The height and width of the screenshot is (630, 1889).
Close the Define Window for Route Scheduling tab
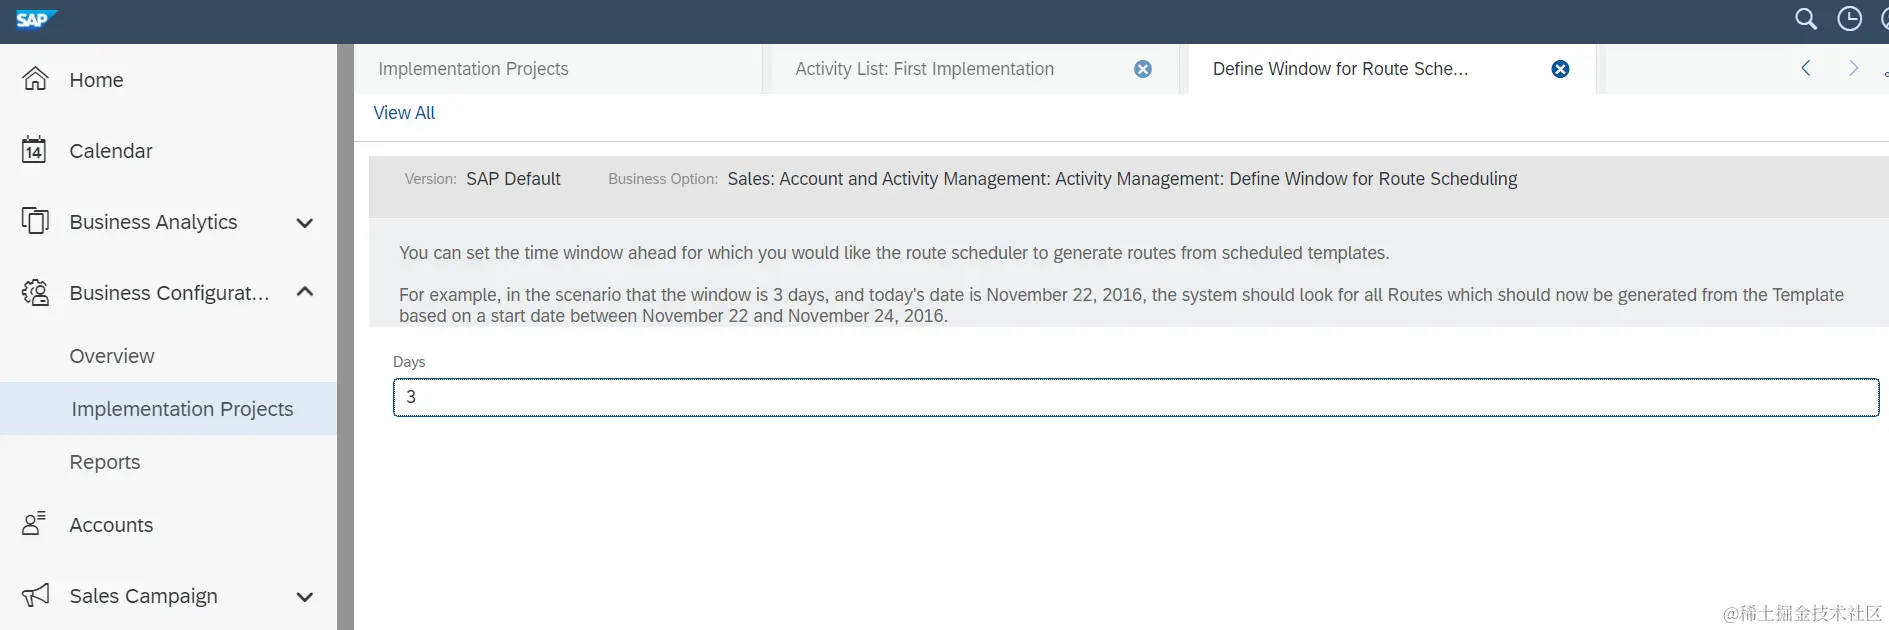click(x=1560, y=69)
